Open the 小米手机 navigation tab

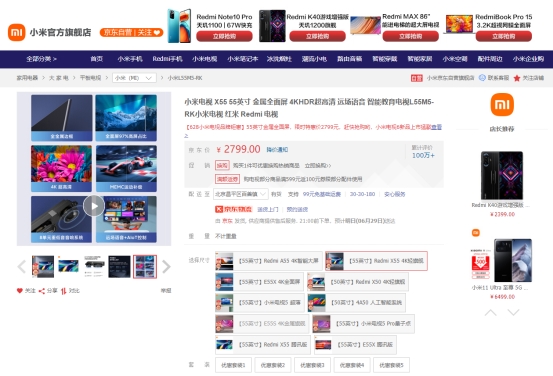coord(130,59)
